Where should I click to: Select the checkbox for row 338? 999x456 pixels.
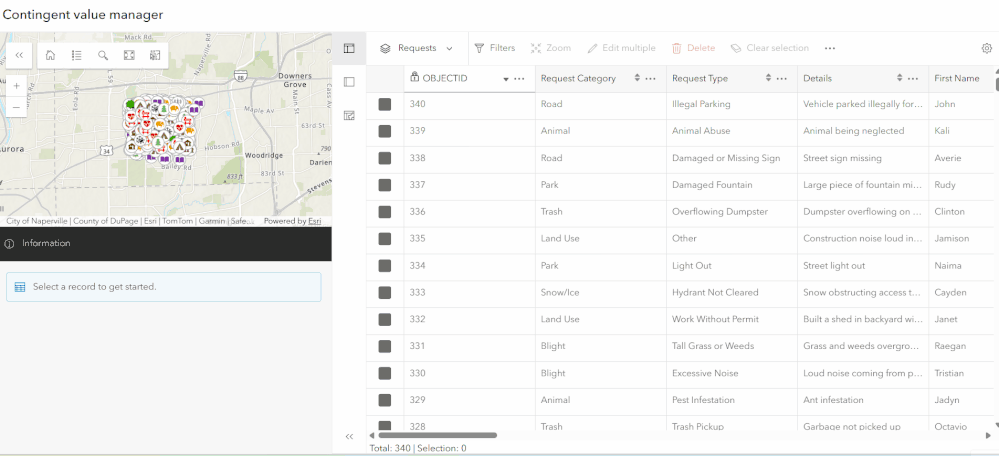click(x=385, y=158)
